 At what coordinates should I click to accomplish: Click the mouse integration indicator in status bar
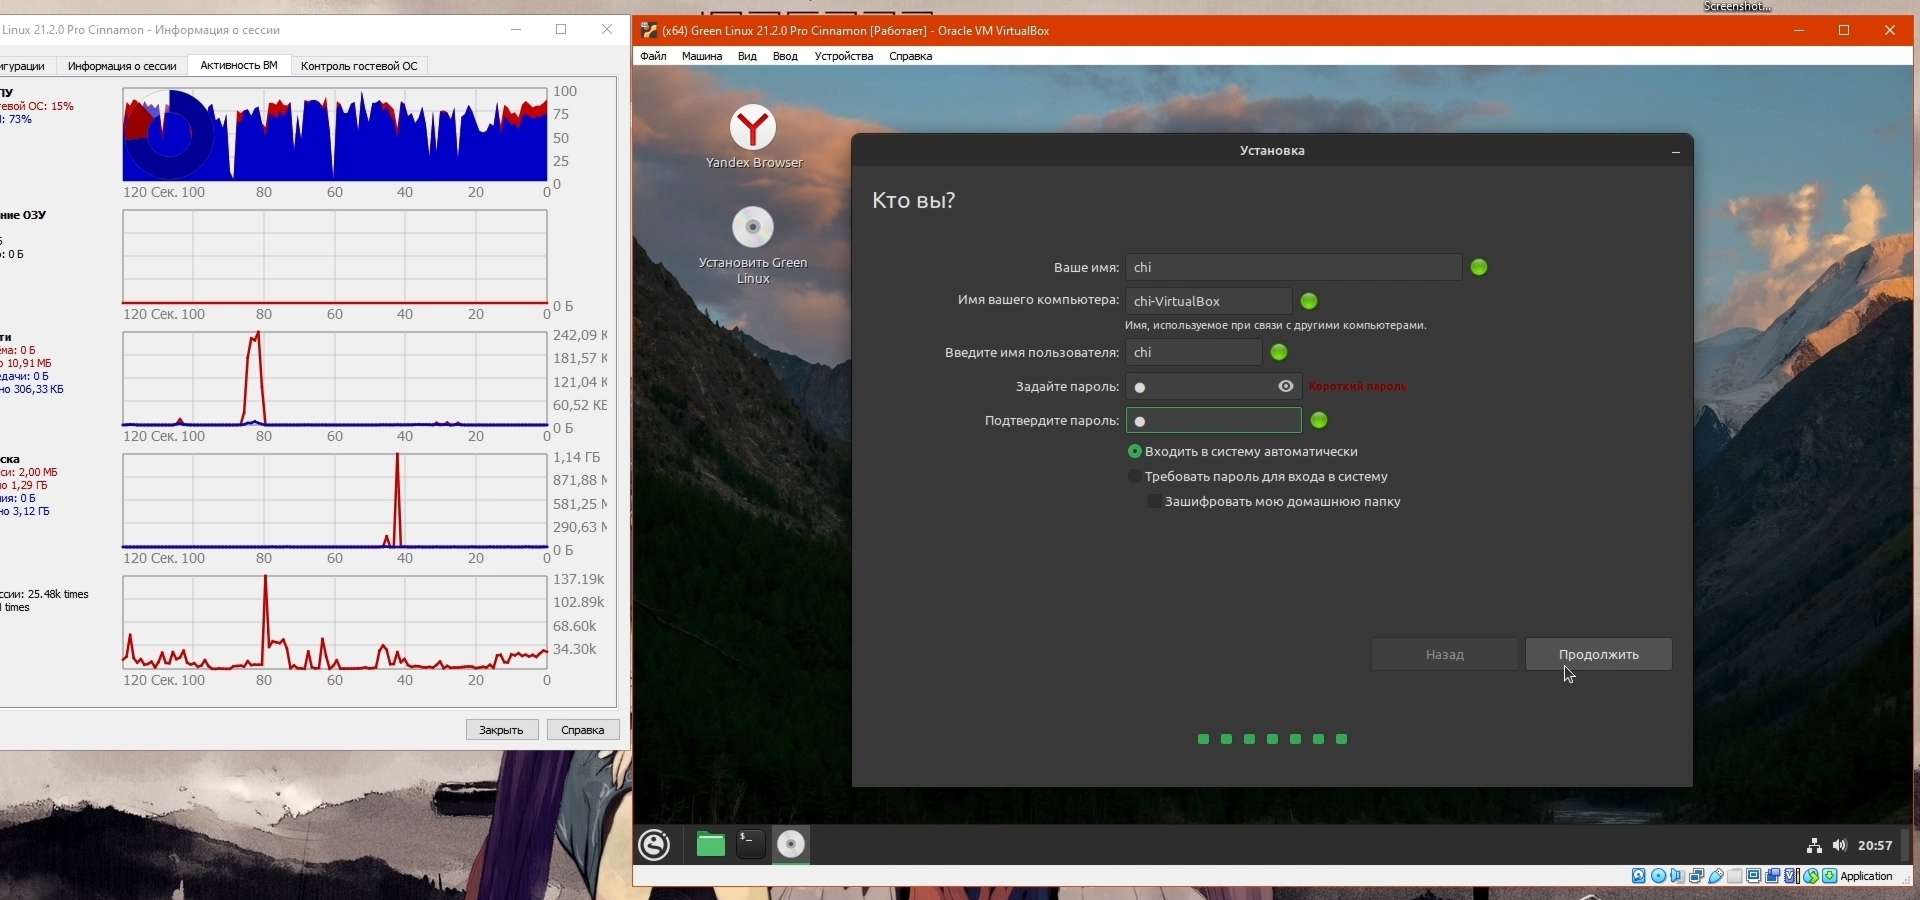point(1811,876)
